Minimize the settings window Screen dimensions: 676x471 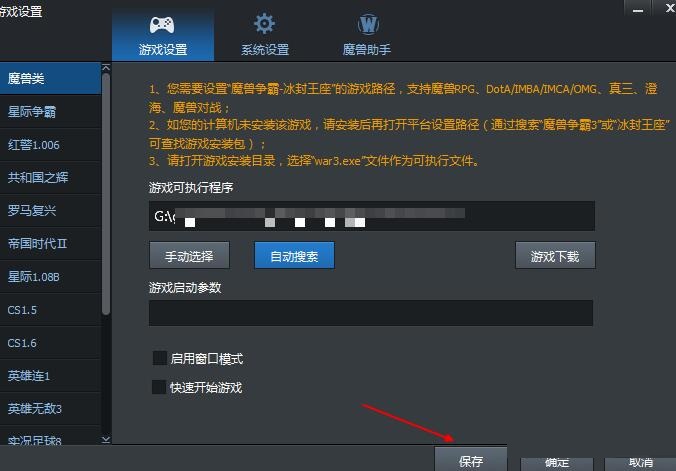(638, 9)
